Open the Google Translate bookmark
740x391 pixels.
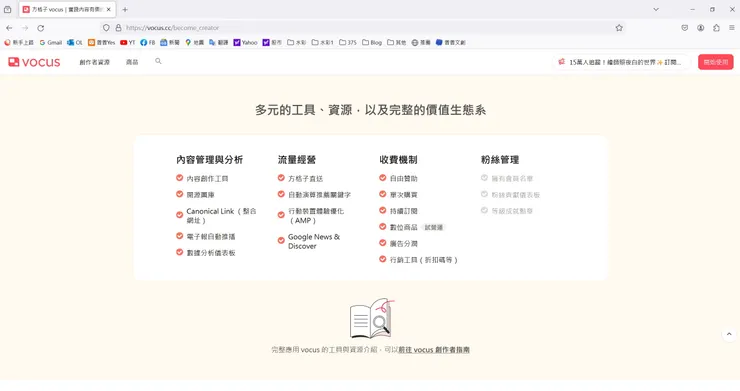219,42
